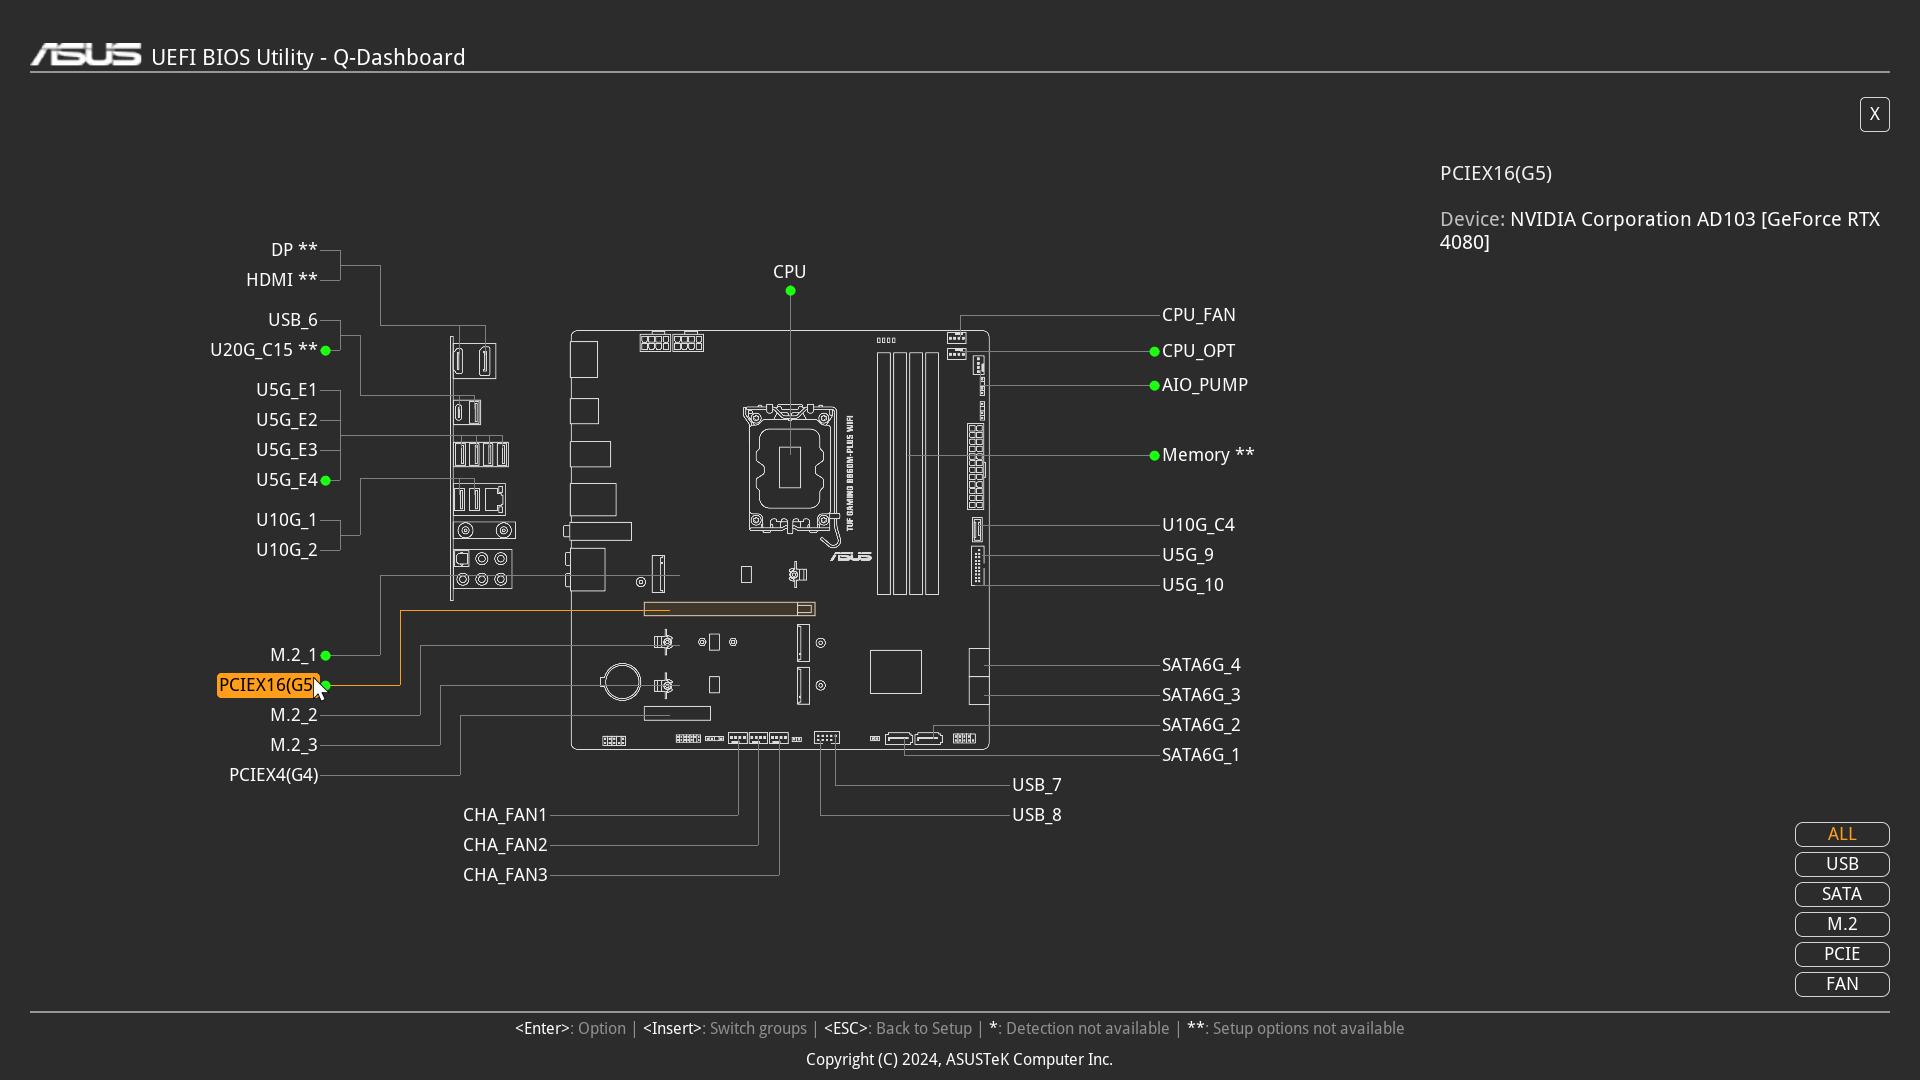1920x1080 pixels.
Task: Select the PCIEX4(G4) label
Action: 274,775
